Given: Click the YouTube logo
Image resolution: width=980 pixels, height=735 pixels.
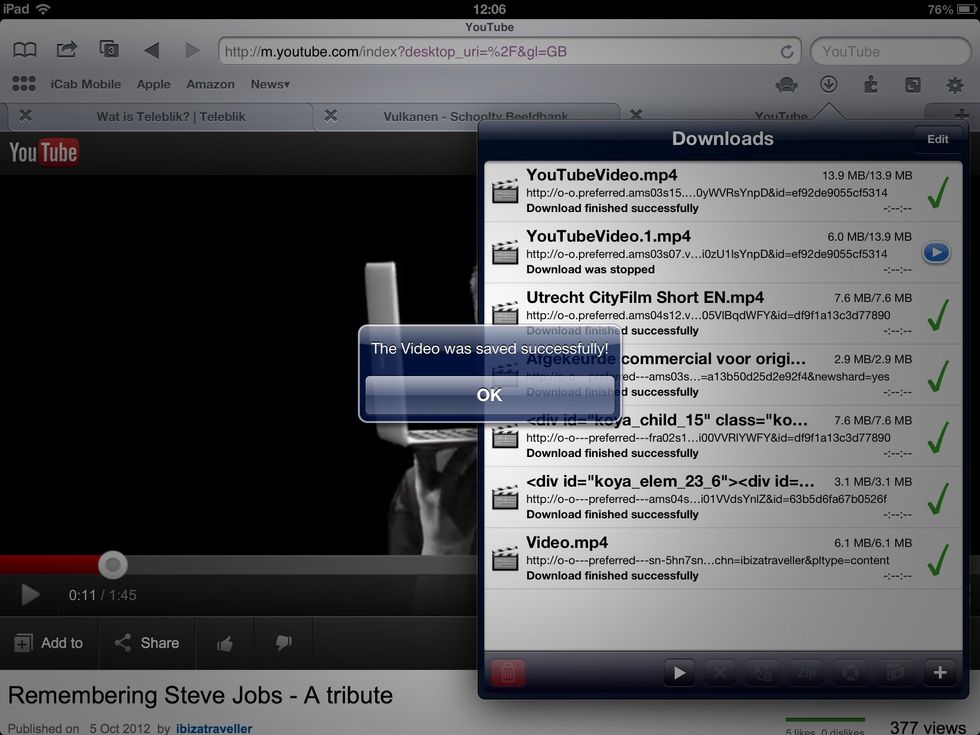Looking at the screenshot, I should tap(44, 152).
